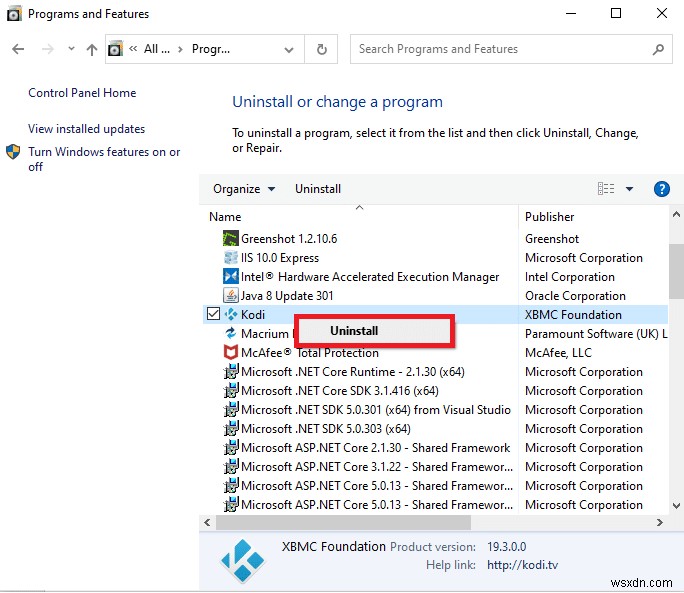Click the change view icon in the toolbar
This screenshot has height=593, width=684.
pos(606,189)
